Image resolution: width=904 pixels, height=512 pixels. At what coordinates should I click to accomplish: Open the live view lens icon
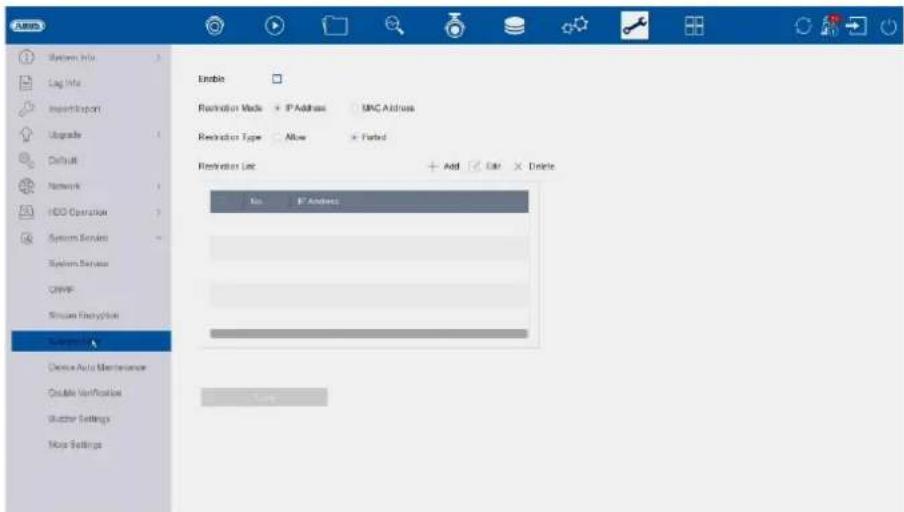215,26
